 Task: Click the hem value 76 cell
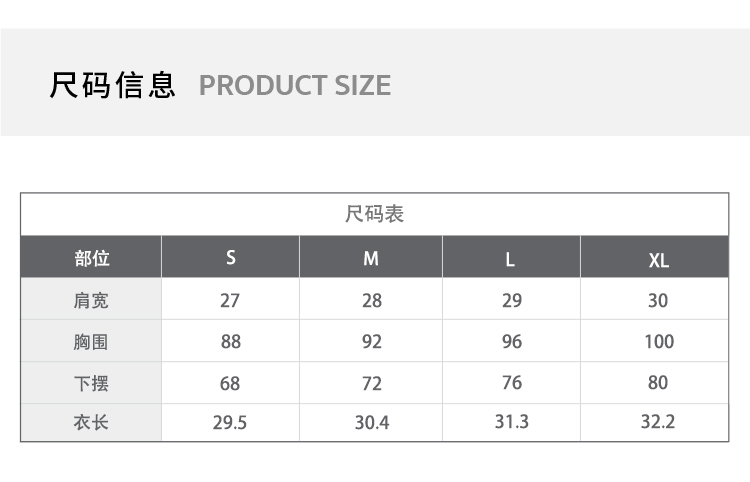(x=511, y=383)
